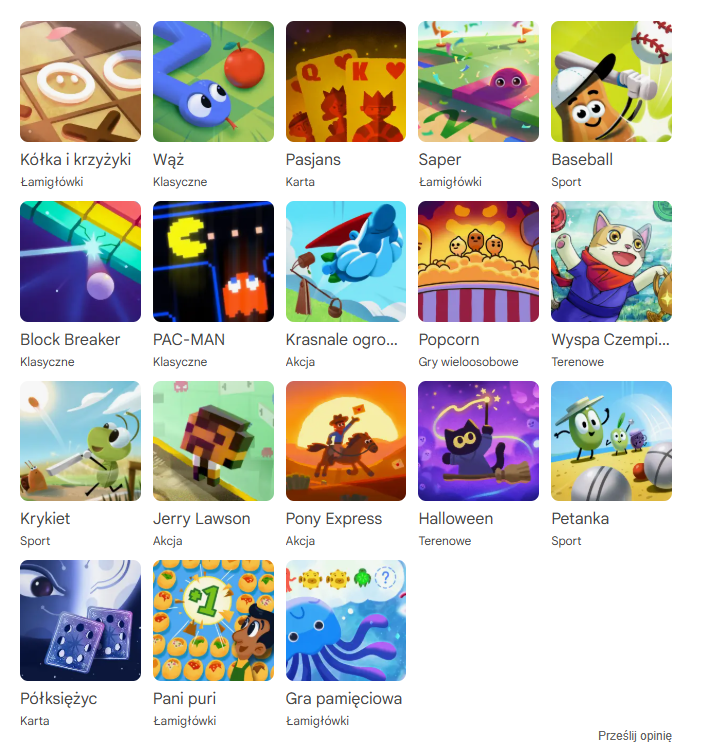Start the Półksiężyc card game tile
The height and width of the screenshot is (745, 718).
pyautogui.click(x=80, y=621)
